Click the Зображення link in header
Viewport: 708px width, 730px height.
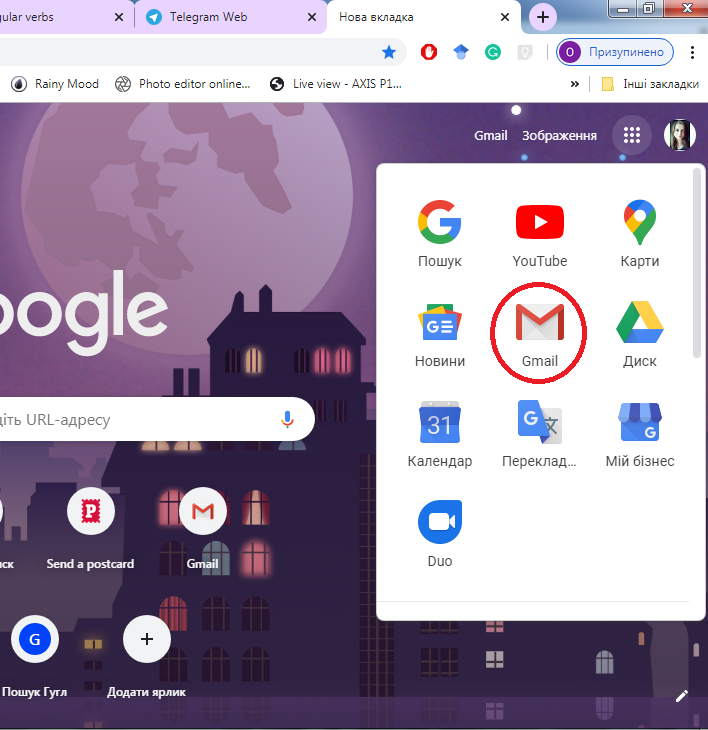(x=559, y=135)
